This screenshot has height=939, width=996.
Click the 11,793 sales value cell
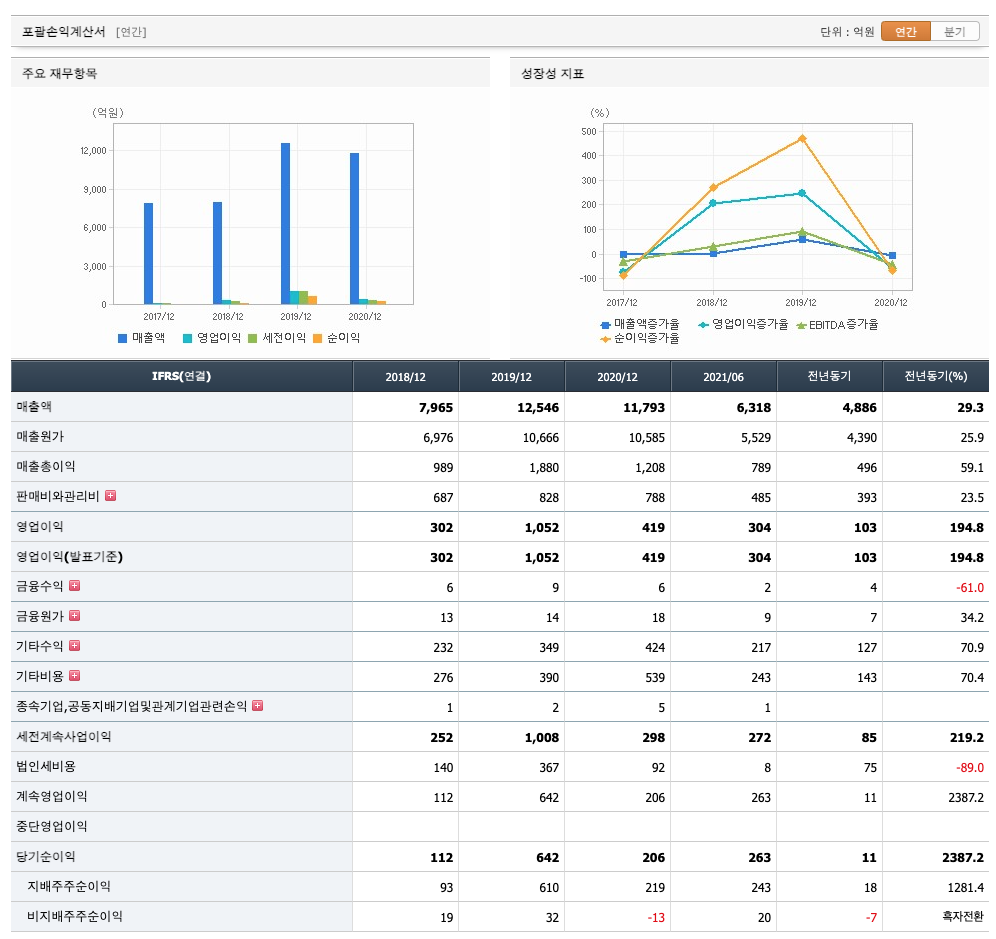[x=618, y=407]
